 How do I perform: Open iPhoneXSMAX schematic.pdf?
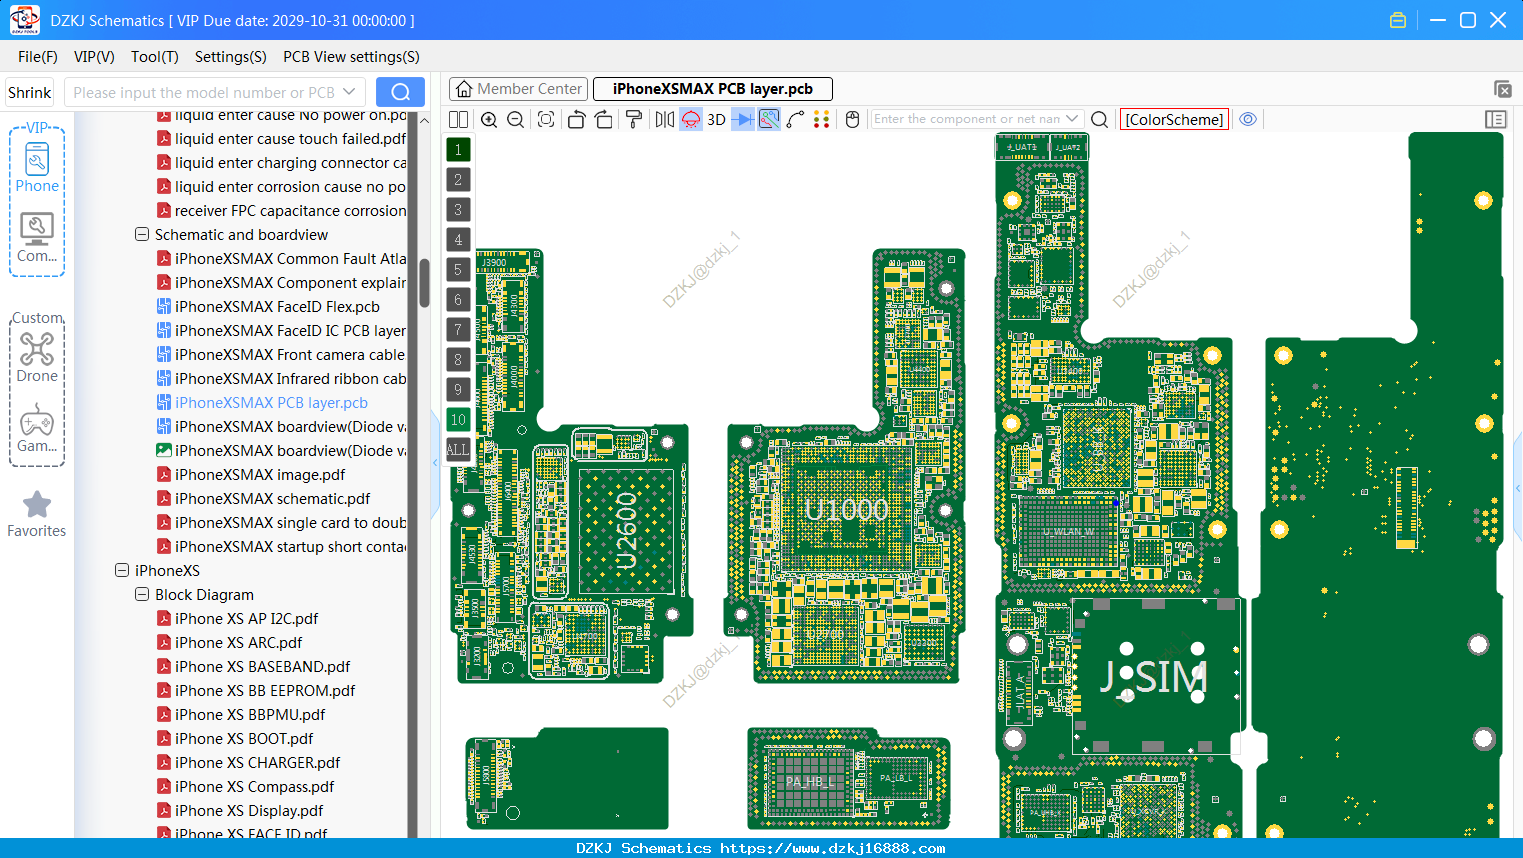[272, 498]
